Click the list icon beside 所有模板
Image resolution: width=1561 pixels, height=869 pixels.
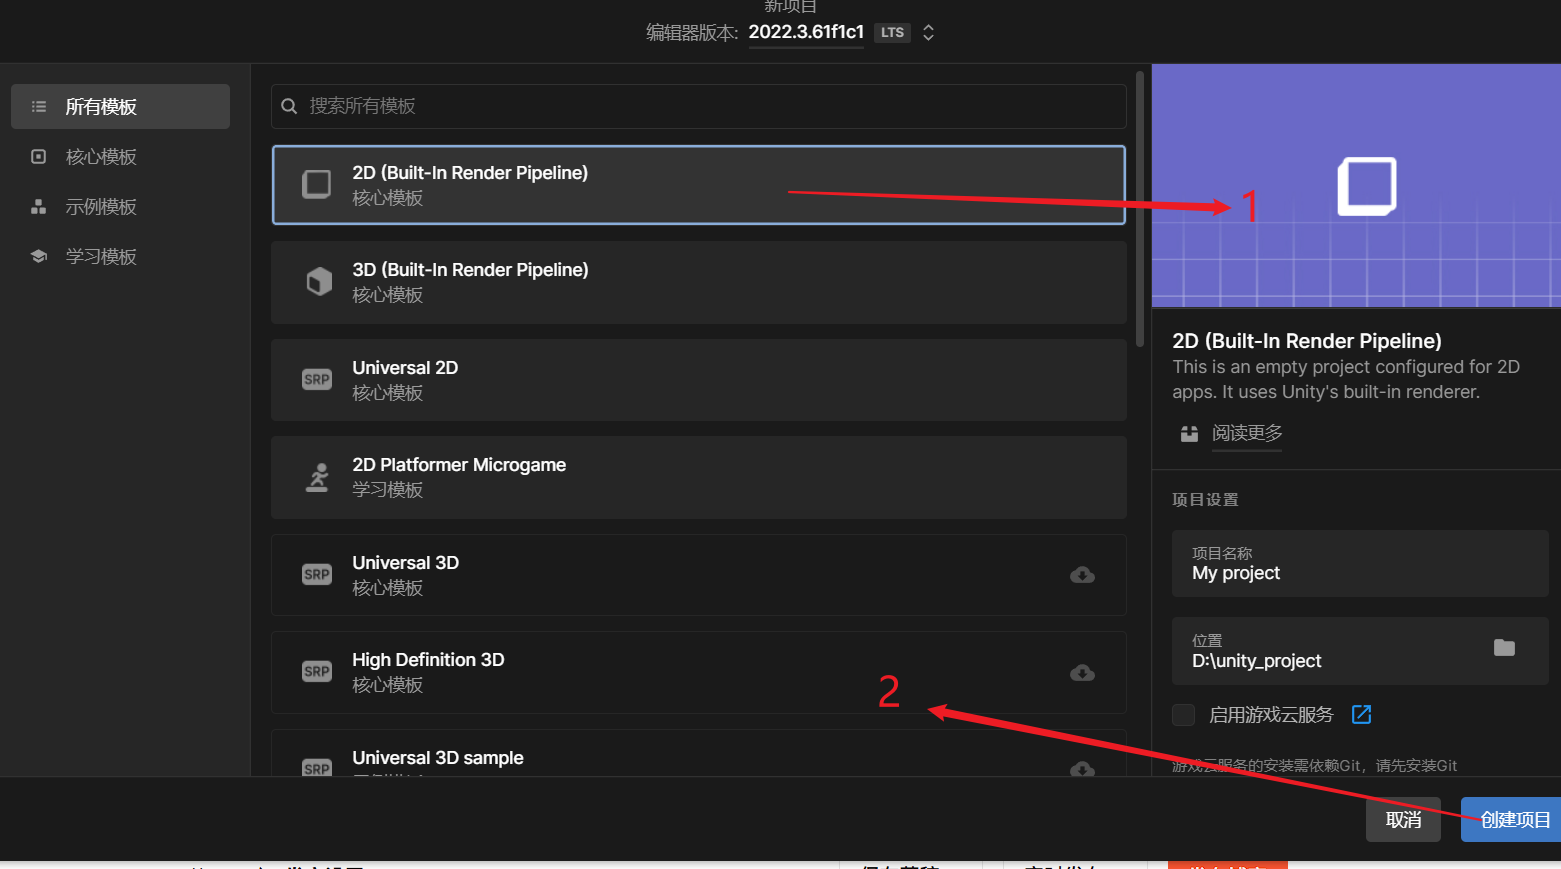point(39,106)
